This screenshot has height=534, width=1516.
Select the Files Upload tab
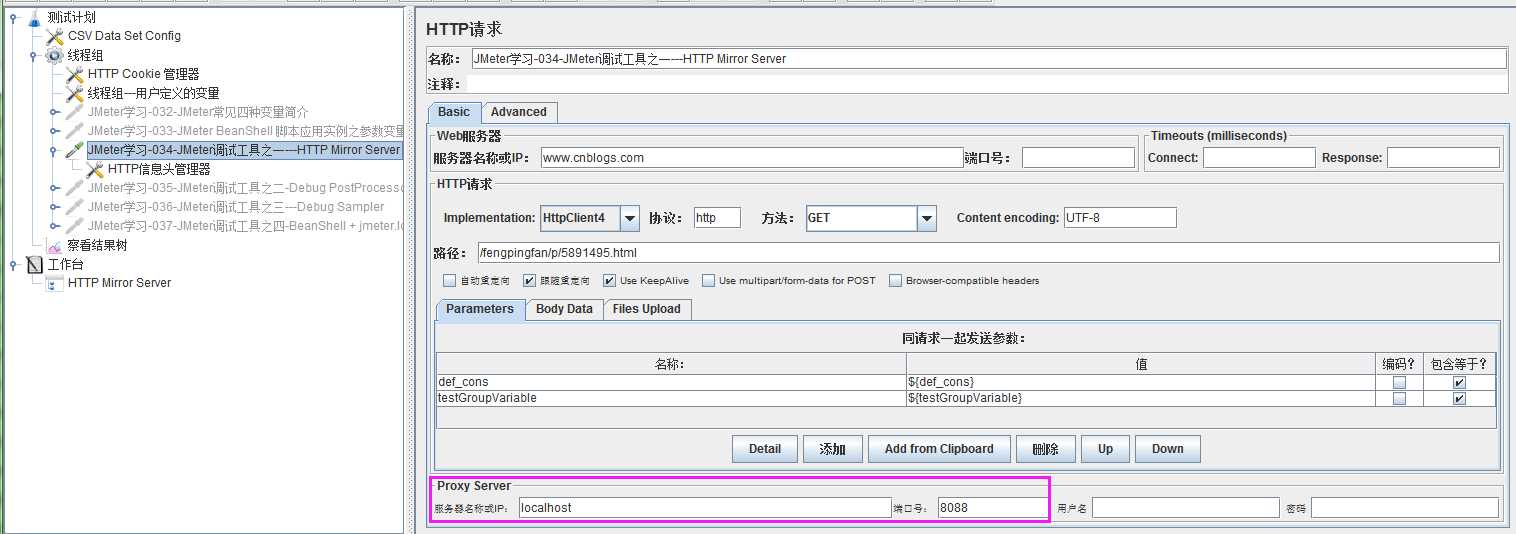(x=647, y=309)
